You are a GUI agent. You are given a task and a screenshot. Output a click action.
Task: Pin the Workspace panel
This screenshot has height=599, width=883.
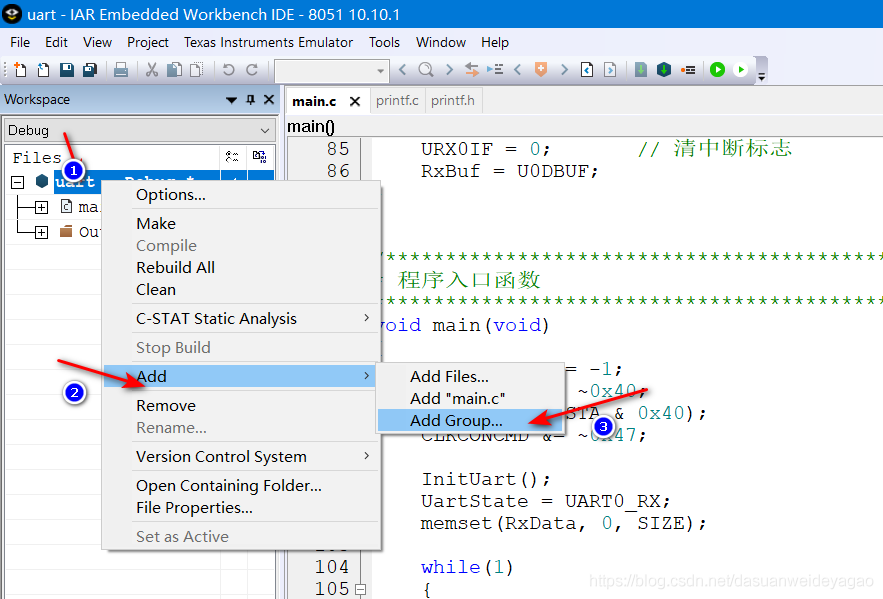(x=251, y=100)
